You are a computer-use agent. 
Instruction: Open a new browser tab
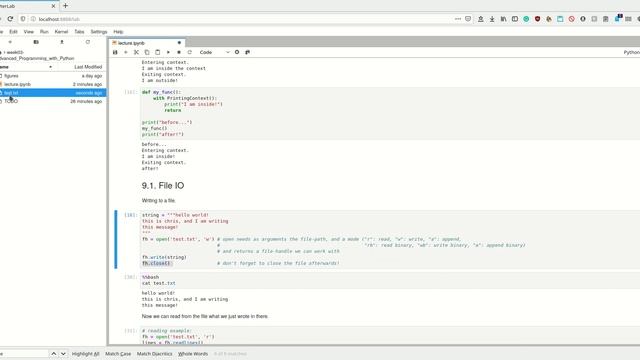65,6
